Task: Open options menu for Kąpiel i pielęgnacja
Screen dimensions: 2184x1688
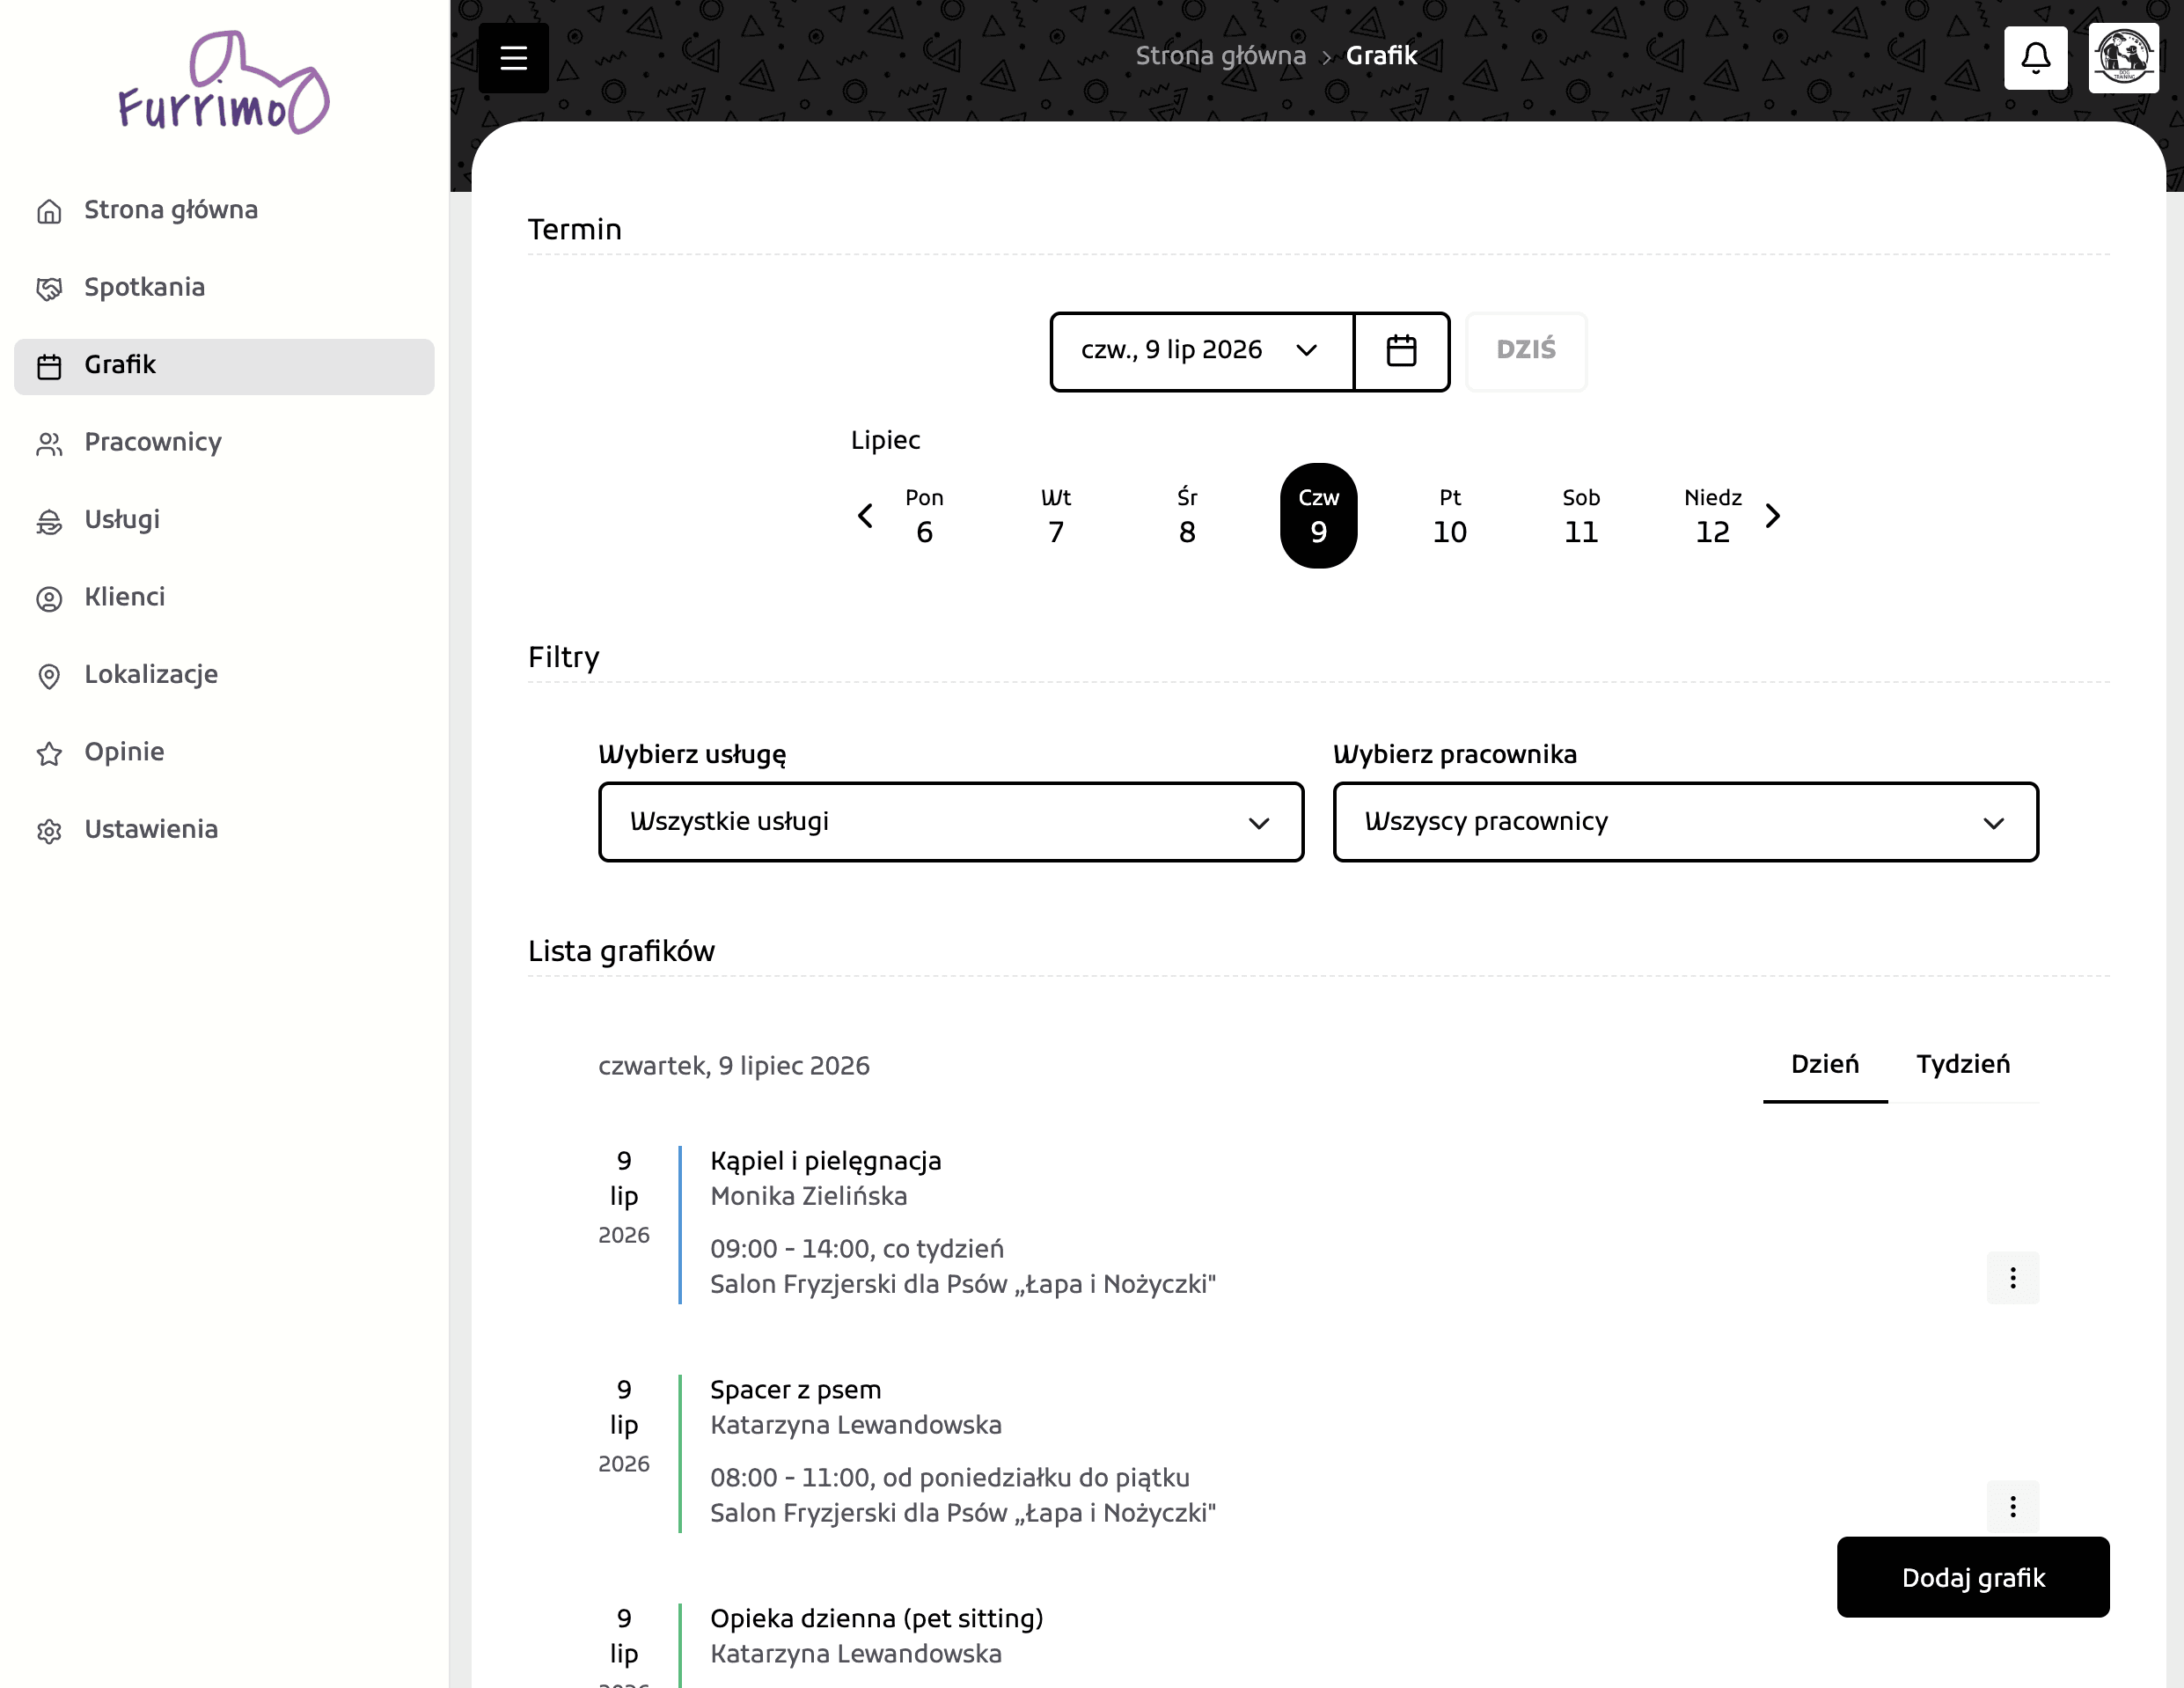Action: point(2012,1277)
